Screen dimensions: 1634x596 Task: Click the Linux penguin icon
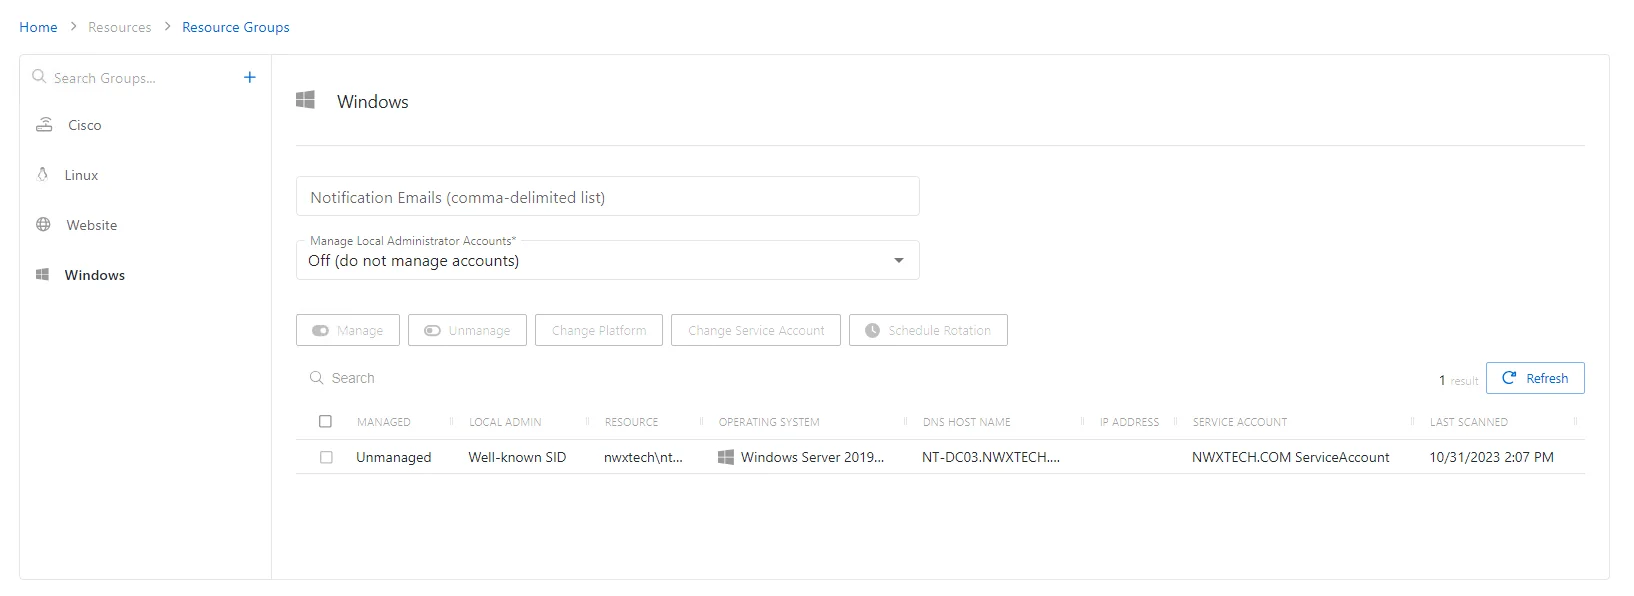(x=42, y=175)
